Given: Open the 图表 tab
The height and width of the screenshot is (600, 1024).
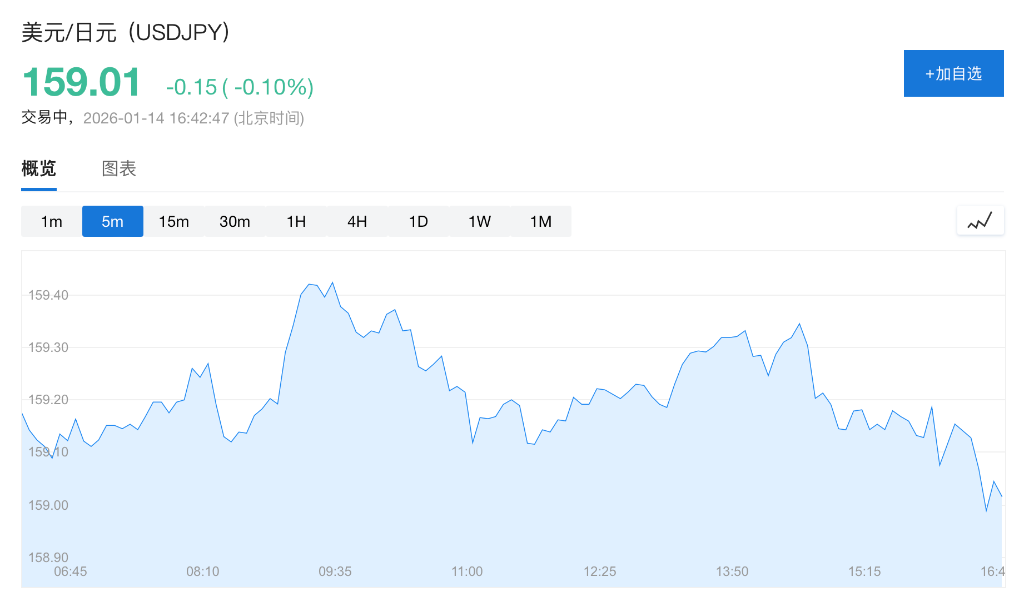Looking at the screenshot, I should [119, 169].
